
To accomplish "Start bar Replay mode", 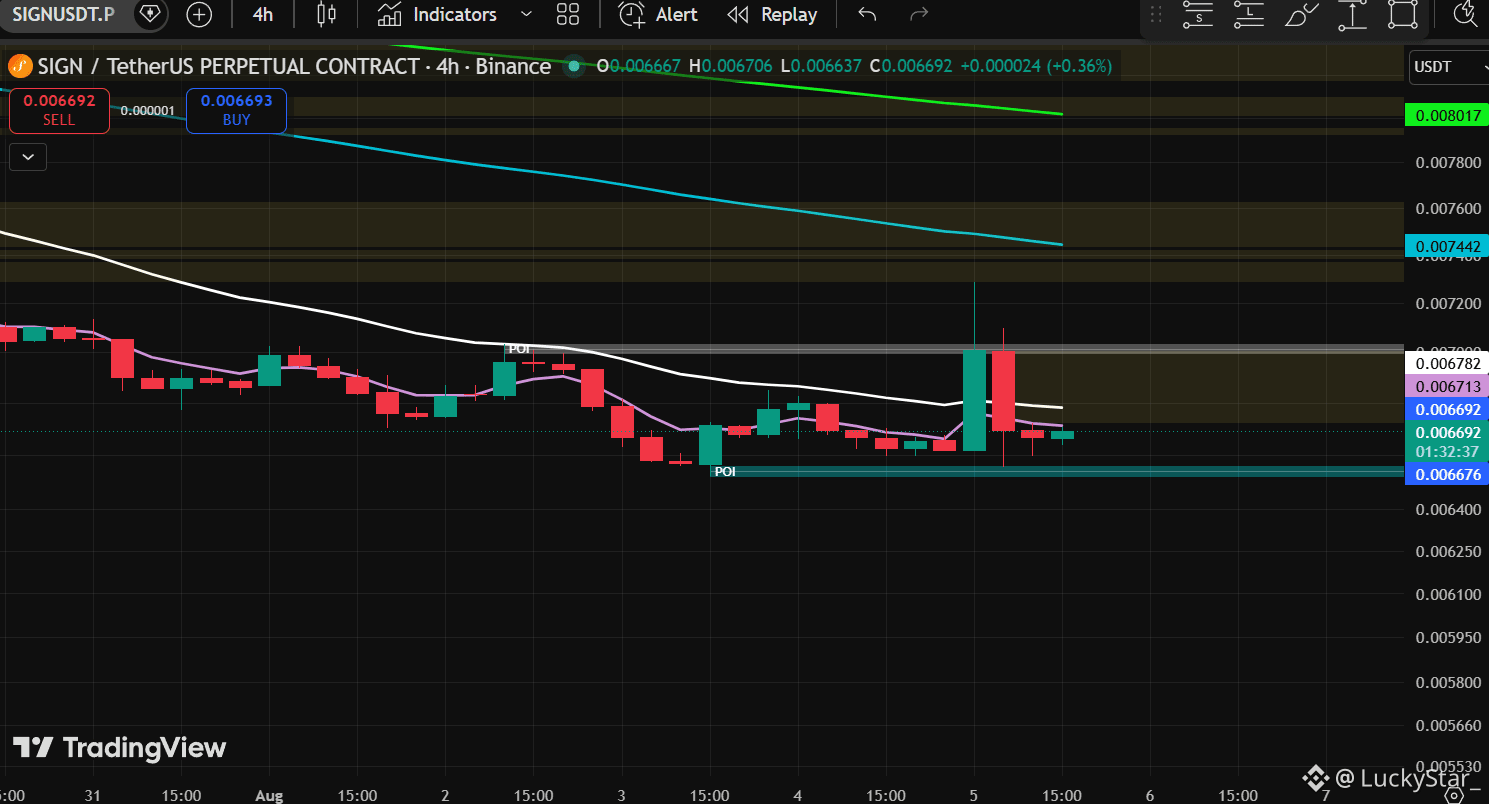I will tap(772, 15).
